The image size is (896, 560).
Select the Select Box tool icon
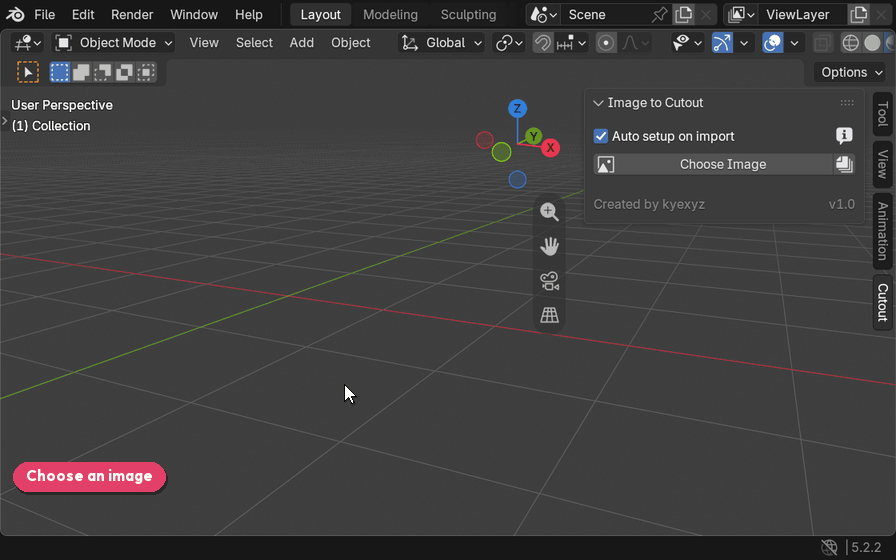coord(27,72)
